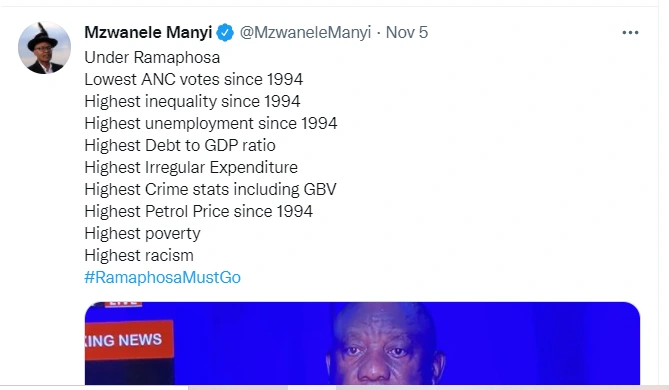Click the @MzwaneleManyi handle
669x390 pixels.
[305, 32]
